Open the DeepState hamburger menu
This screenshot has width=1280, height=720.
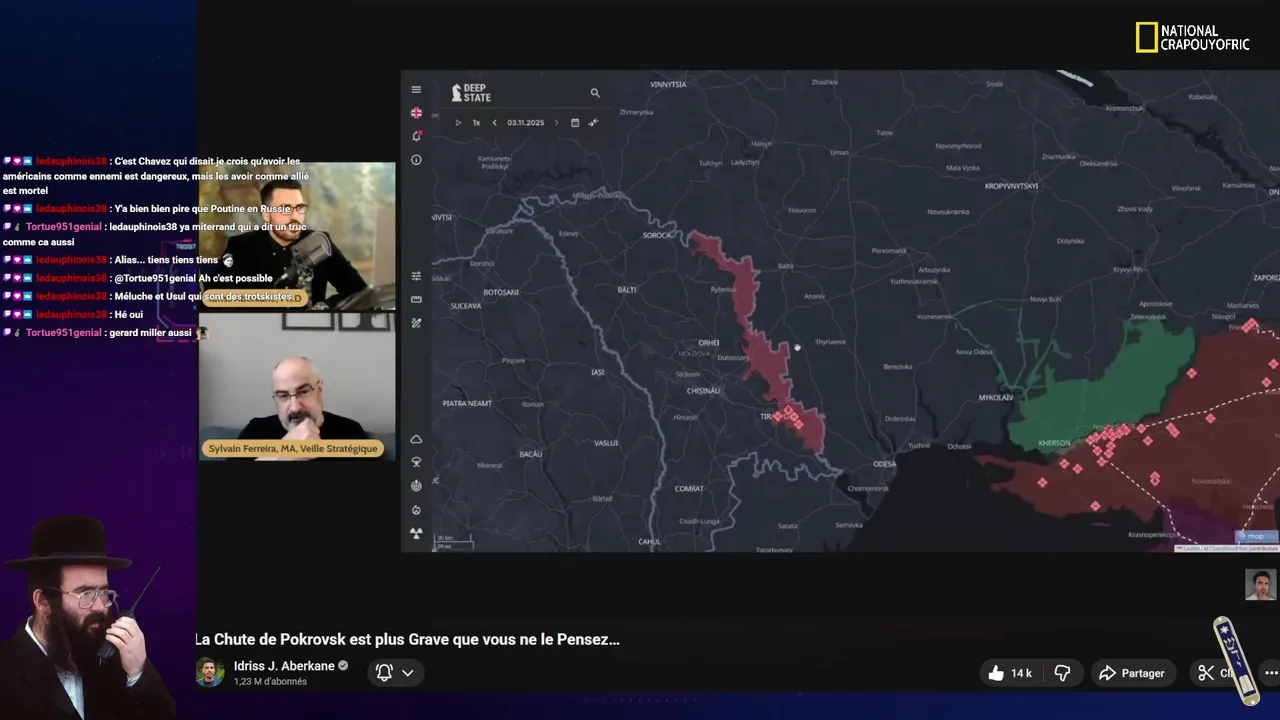coord(416,90)
